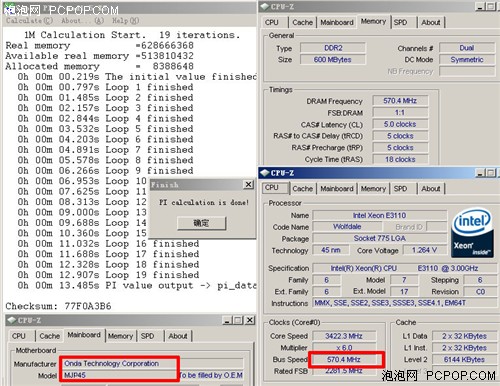Click Core Voltage field 1.264 V
This screenshot has height=386, width=500.
point(424,250)
